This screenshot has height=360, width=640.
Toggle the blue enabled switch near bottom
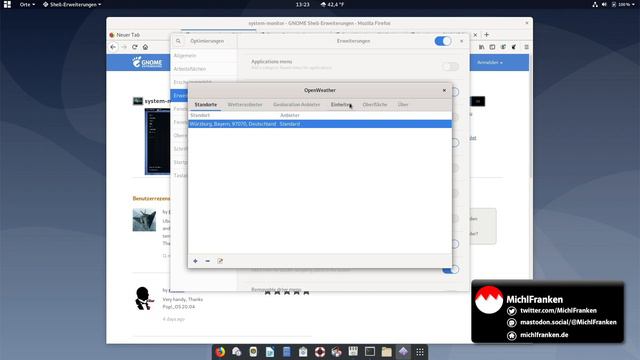point(450,270)
